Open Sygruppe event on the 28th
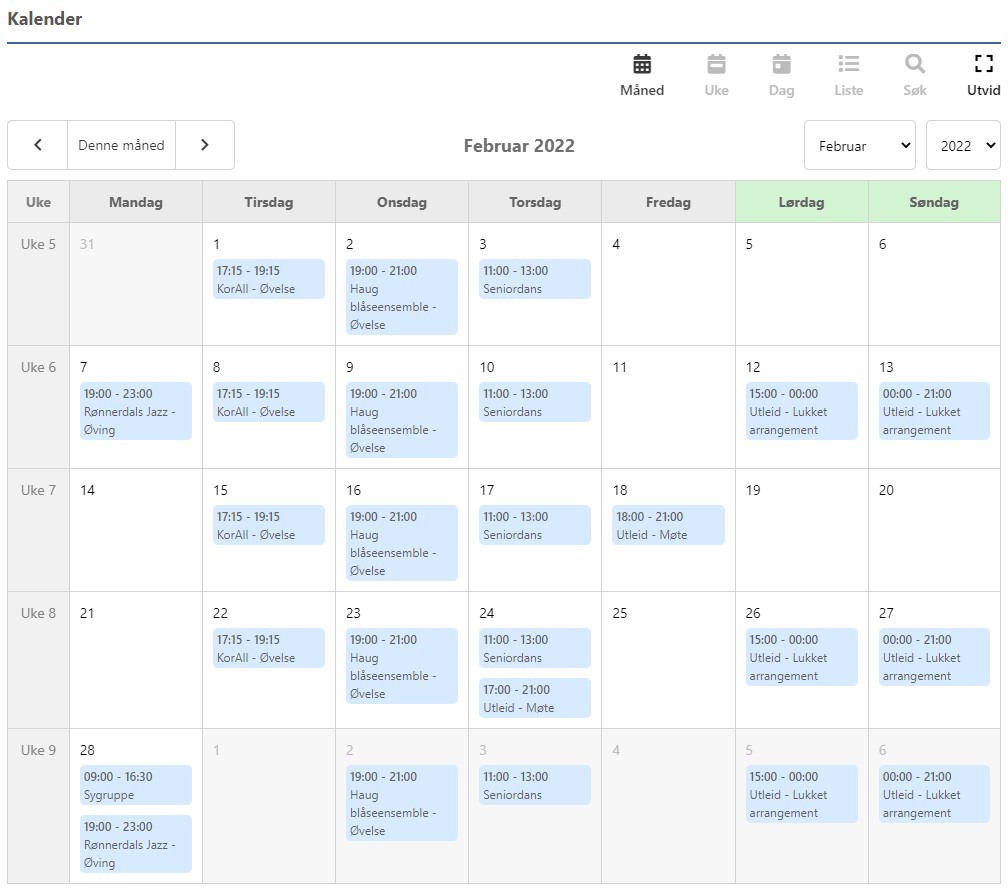Image resolution: width=1008 pixels, height=896 pixels. click(135, 786)
